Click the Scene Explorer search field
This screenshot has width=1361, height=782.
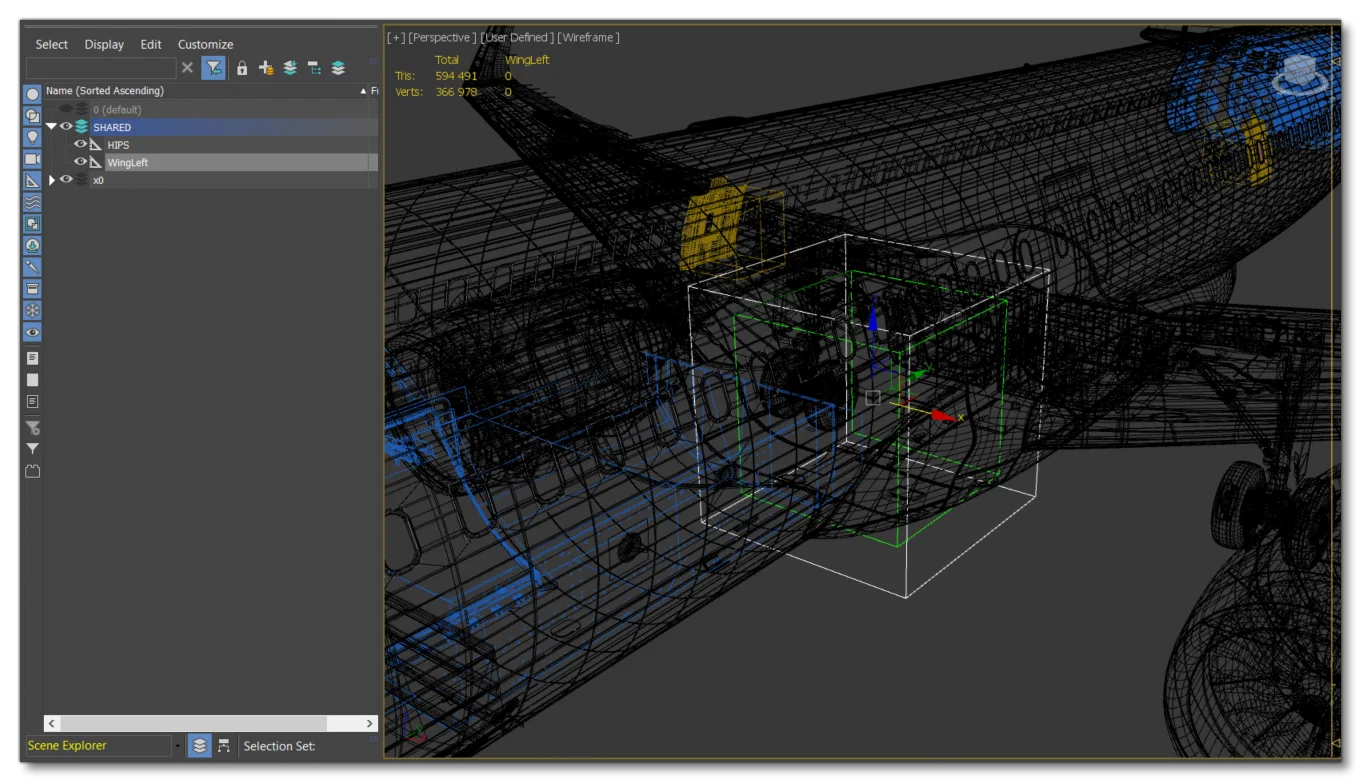100,68
